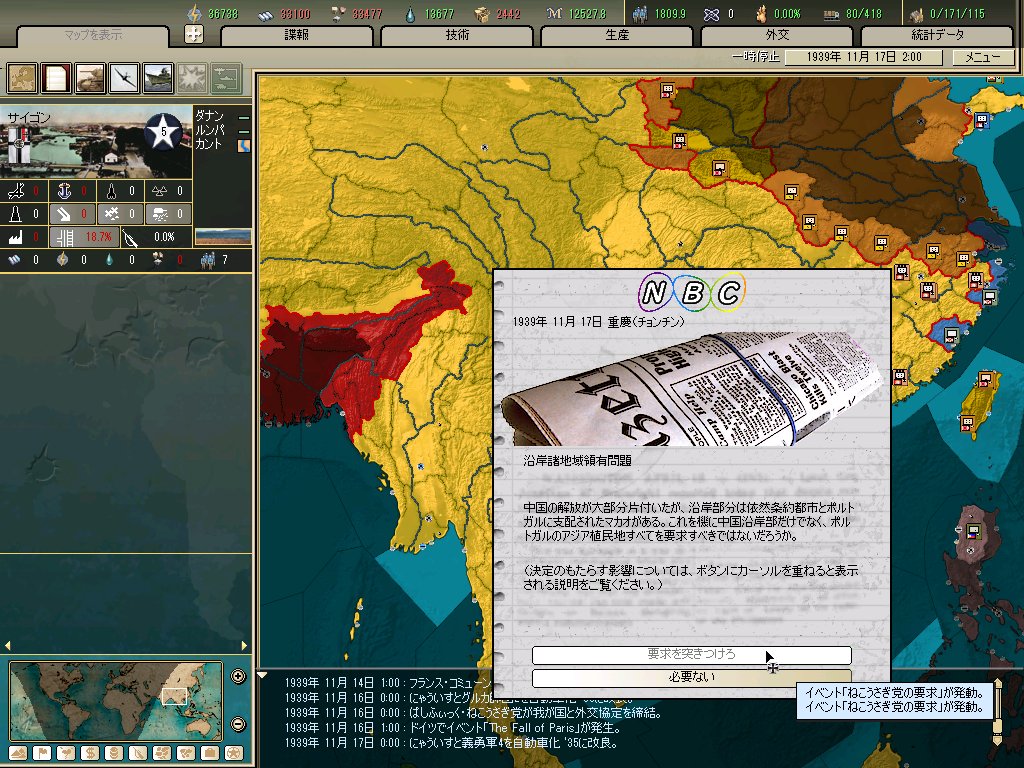The height and width of the screenshot is (768, 1024).
Task: Switch to weather map mode
Action: (66, 753)
